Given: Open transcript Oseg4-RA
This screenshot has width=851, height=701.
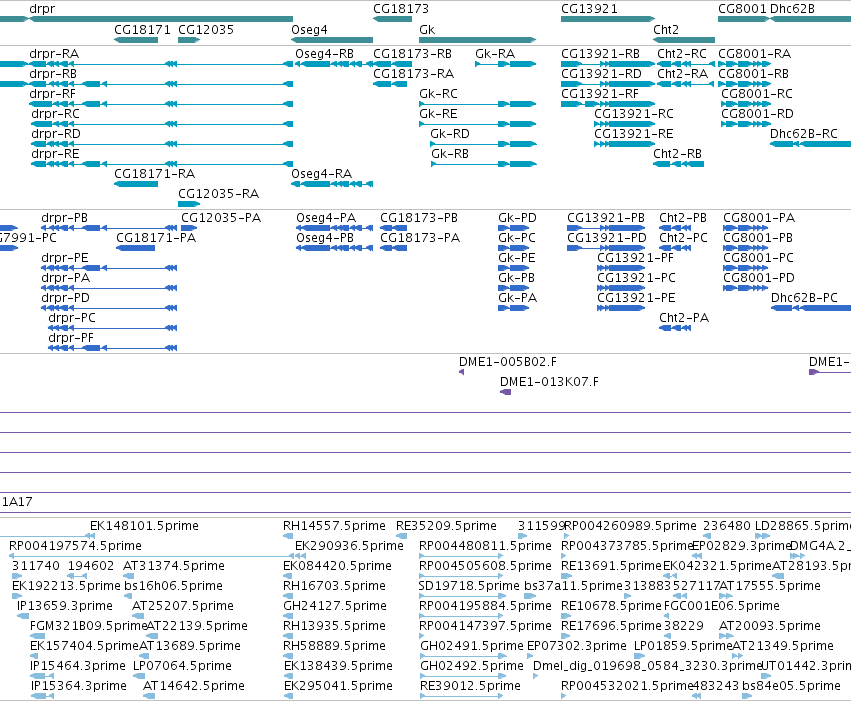Looking at the screenshot, I should [332, 184].
